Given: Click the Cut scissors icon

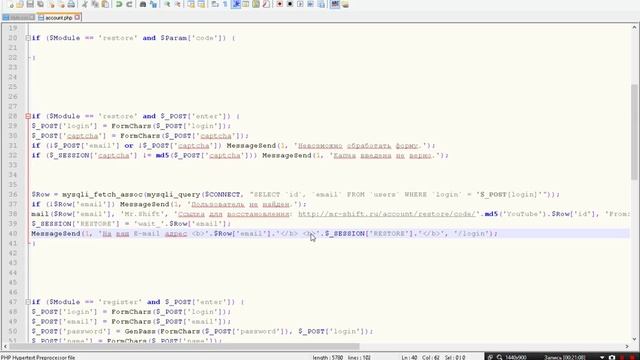Looking at the screenshot, I should point(85,4).
